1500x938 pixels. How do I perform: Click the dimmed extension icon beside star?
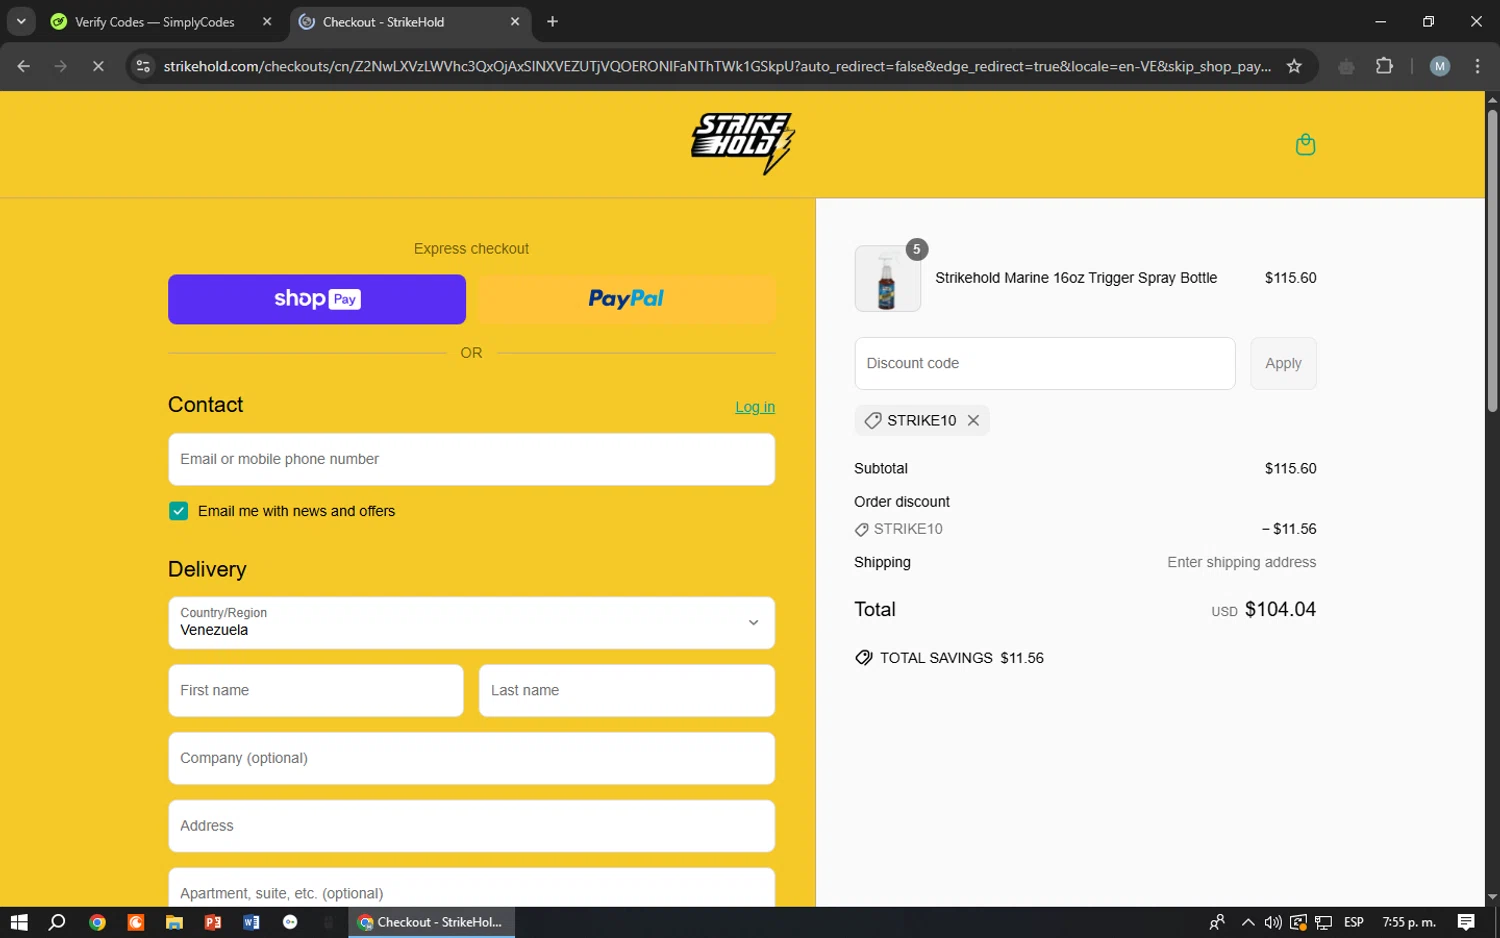[1346, 66]
